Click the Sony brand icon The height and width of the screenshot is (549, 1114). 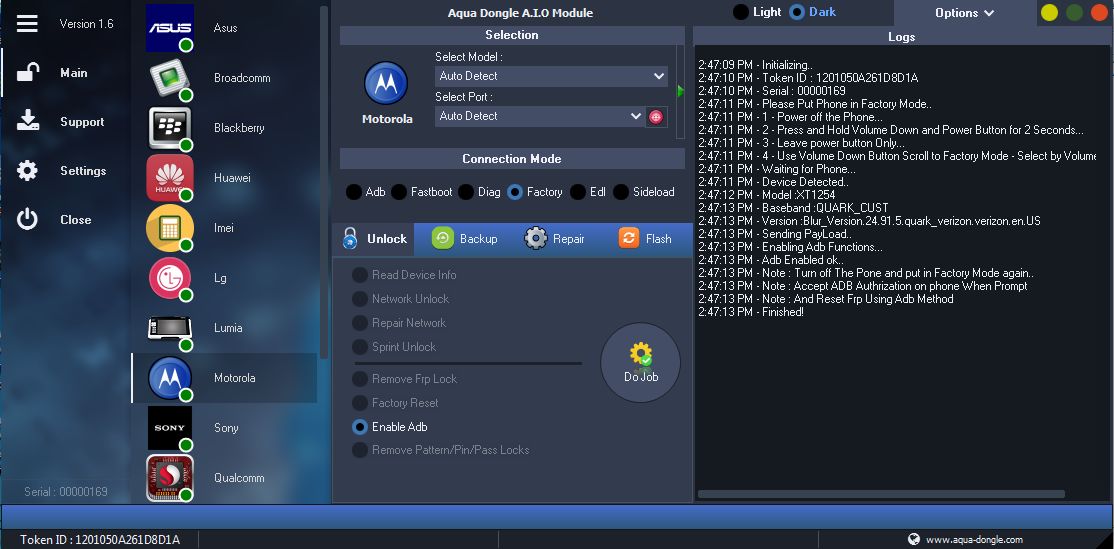point(170,428)
